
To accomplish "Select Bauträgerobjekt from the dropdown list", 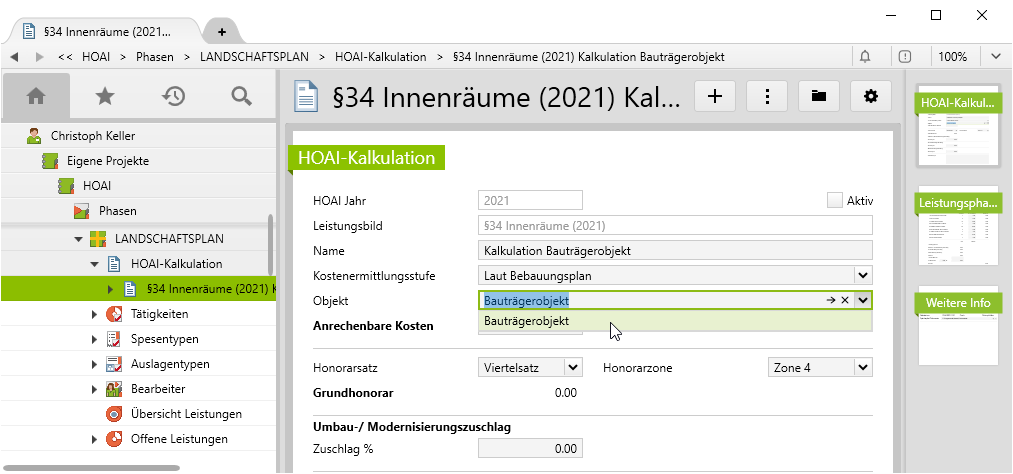I will tap(527, 322).
